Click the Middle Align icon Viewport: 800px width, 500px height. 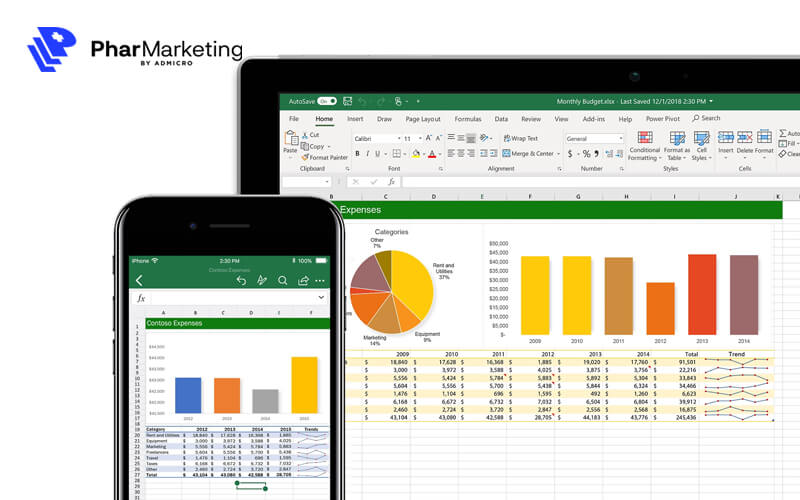pyautogui.click(x=461, y=138)
